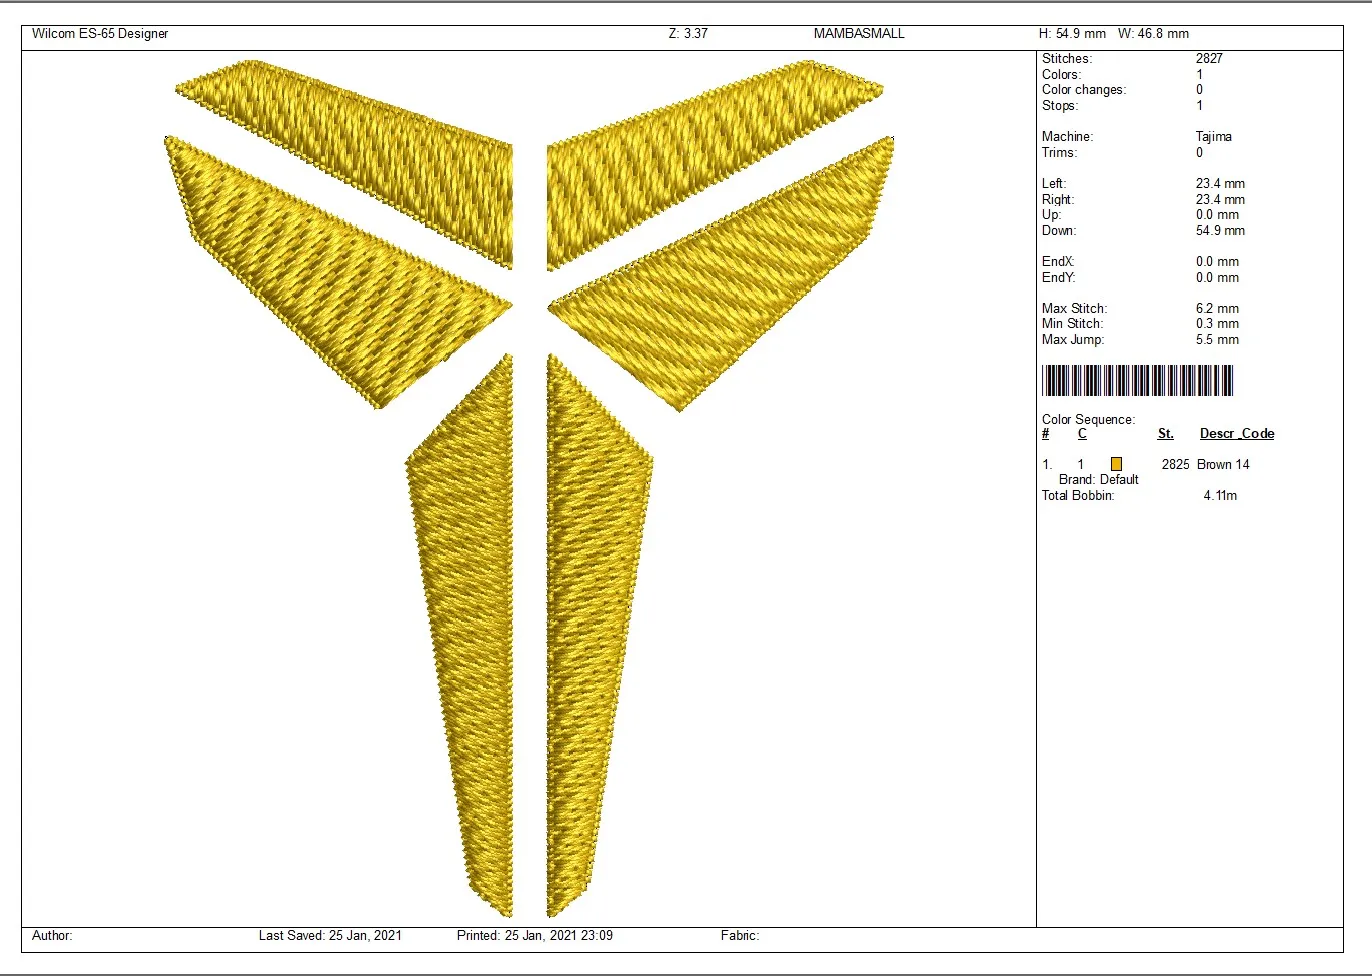Click the 'Trims:' label

(1059, 152)
